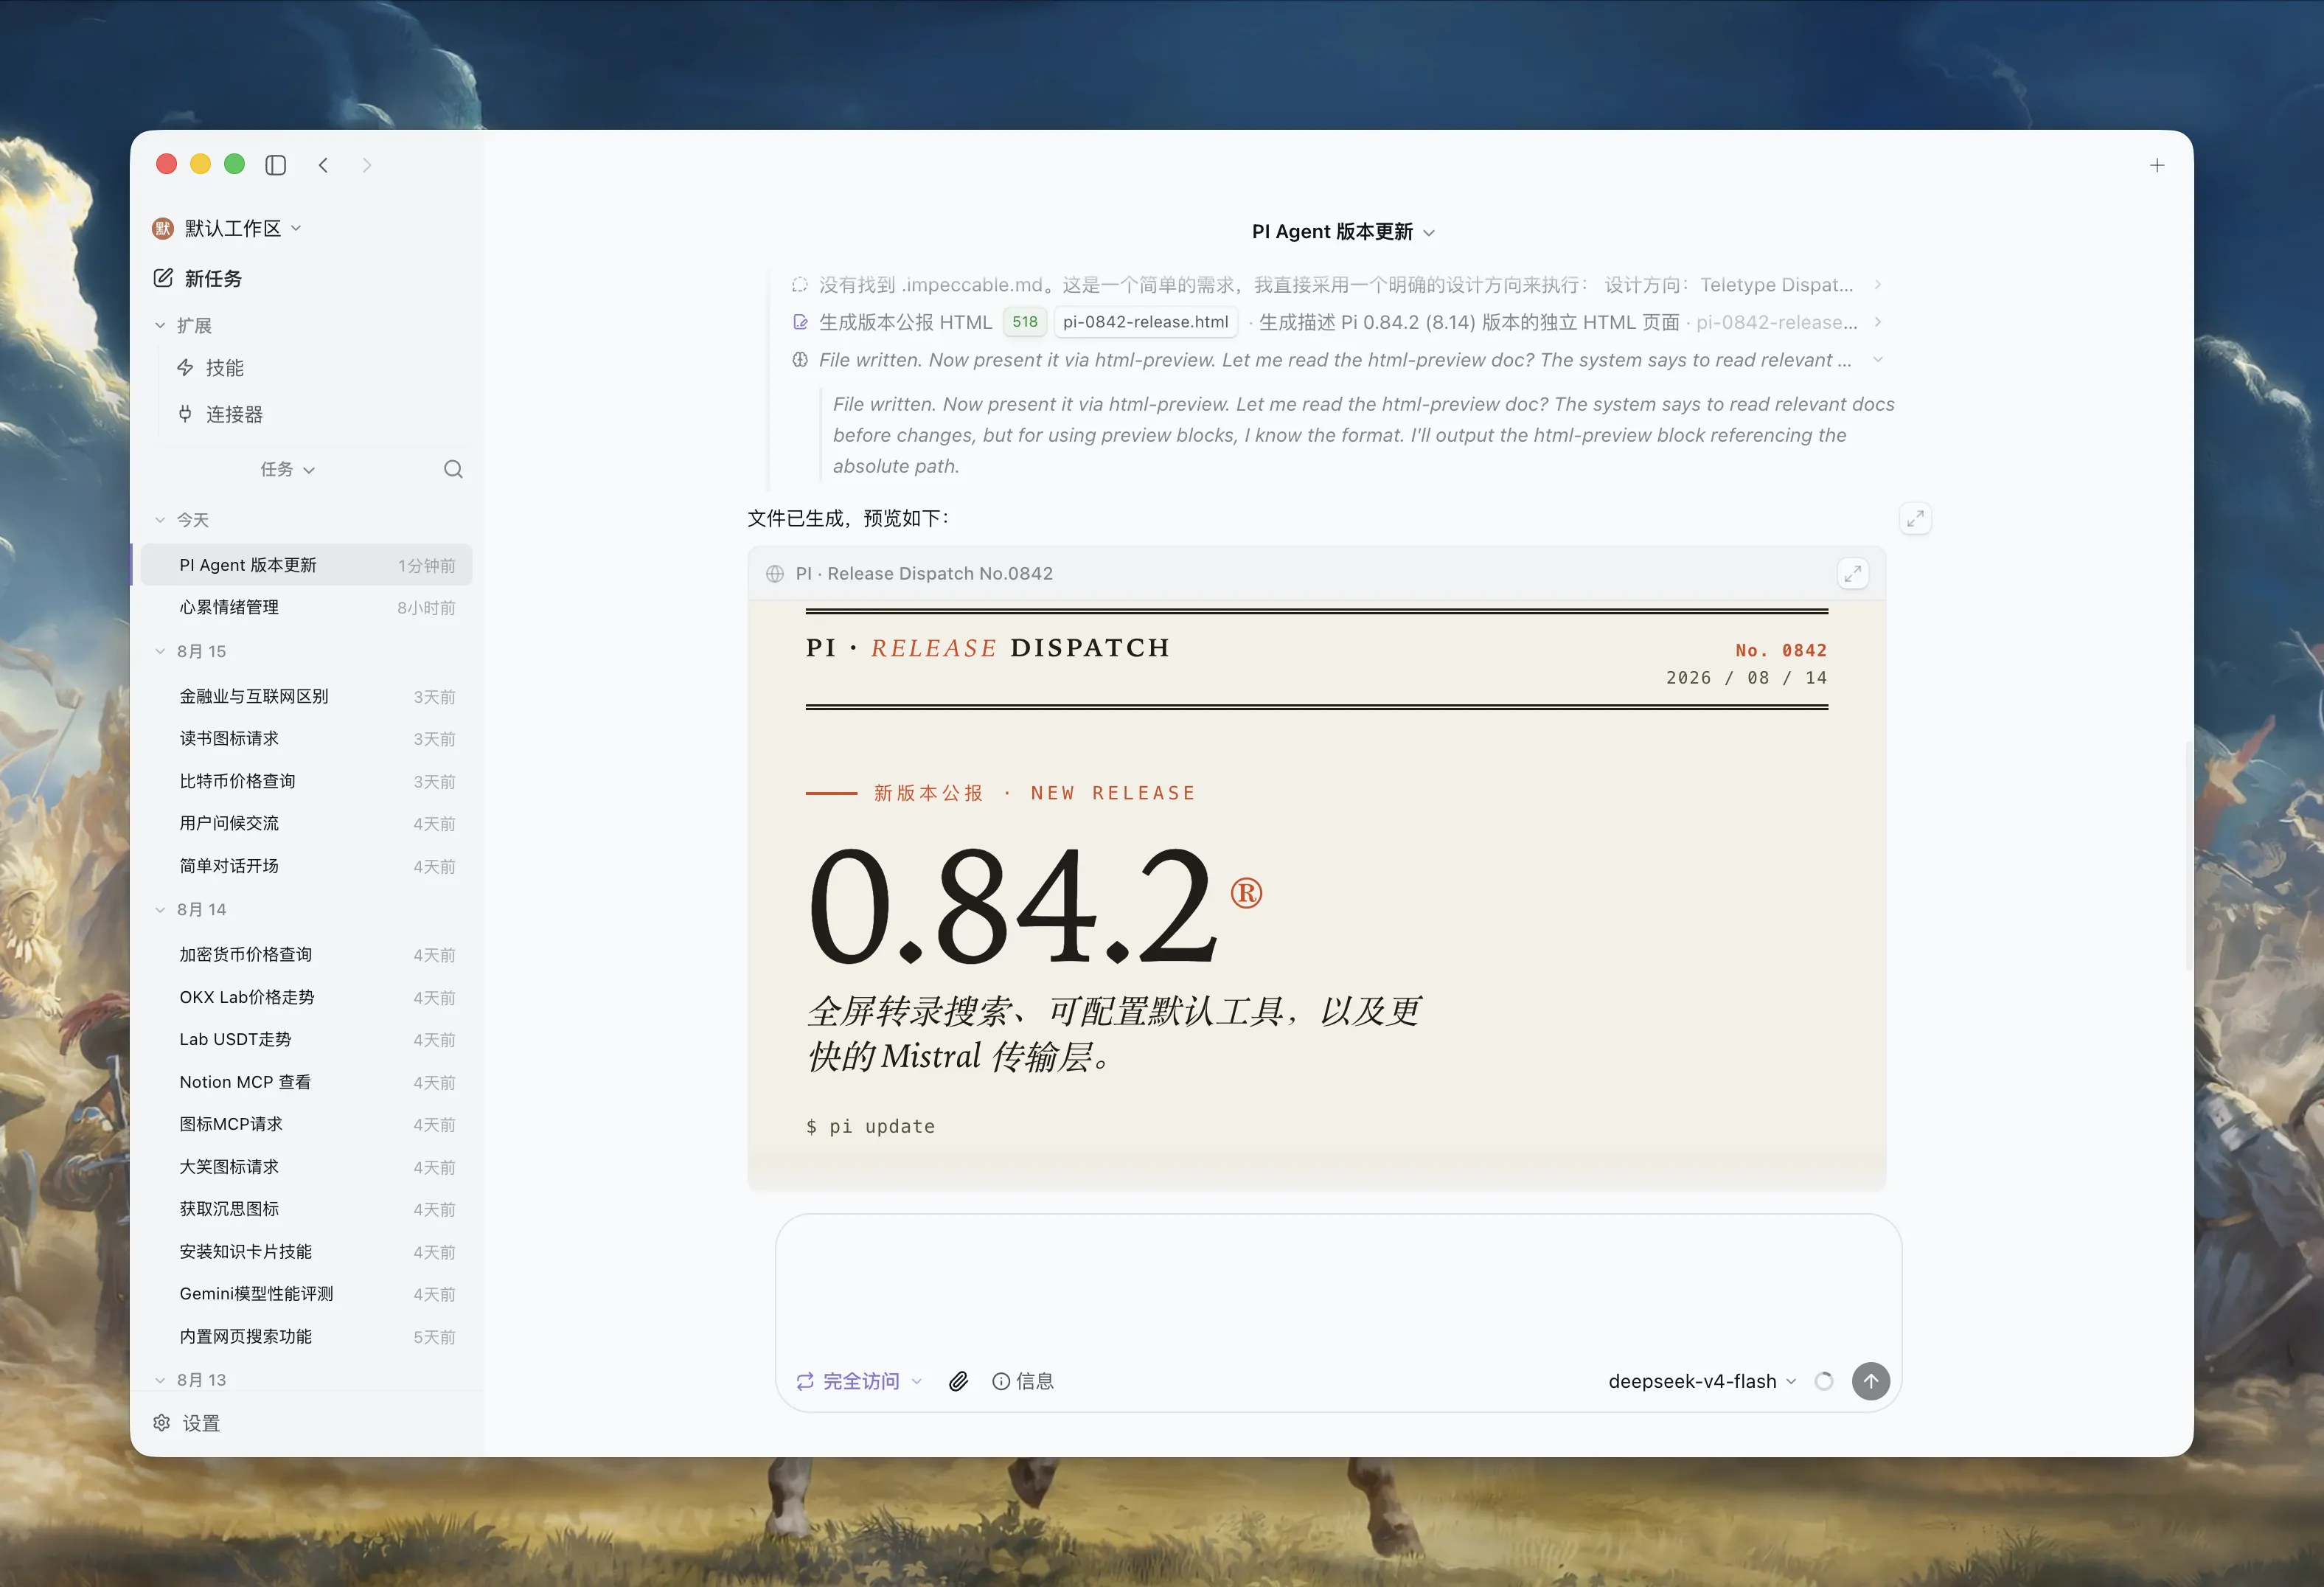Click the loading spinner beside send
Image resolution: width=2324 pixels, height=1587 pixels.
coord(1824,1381)
